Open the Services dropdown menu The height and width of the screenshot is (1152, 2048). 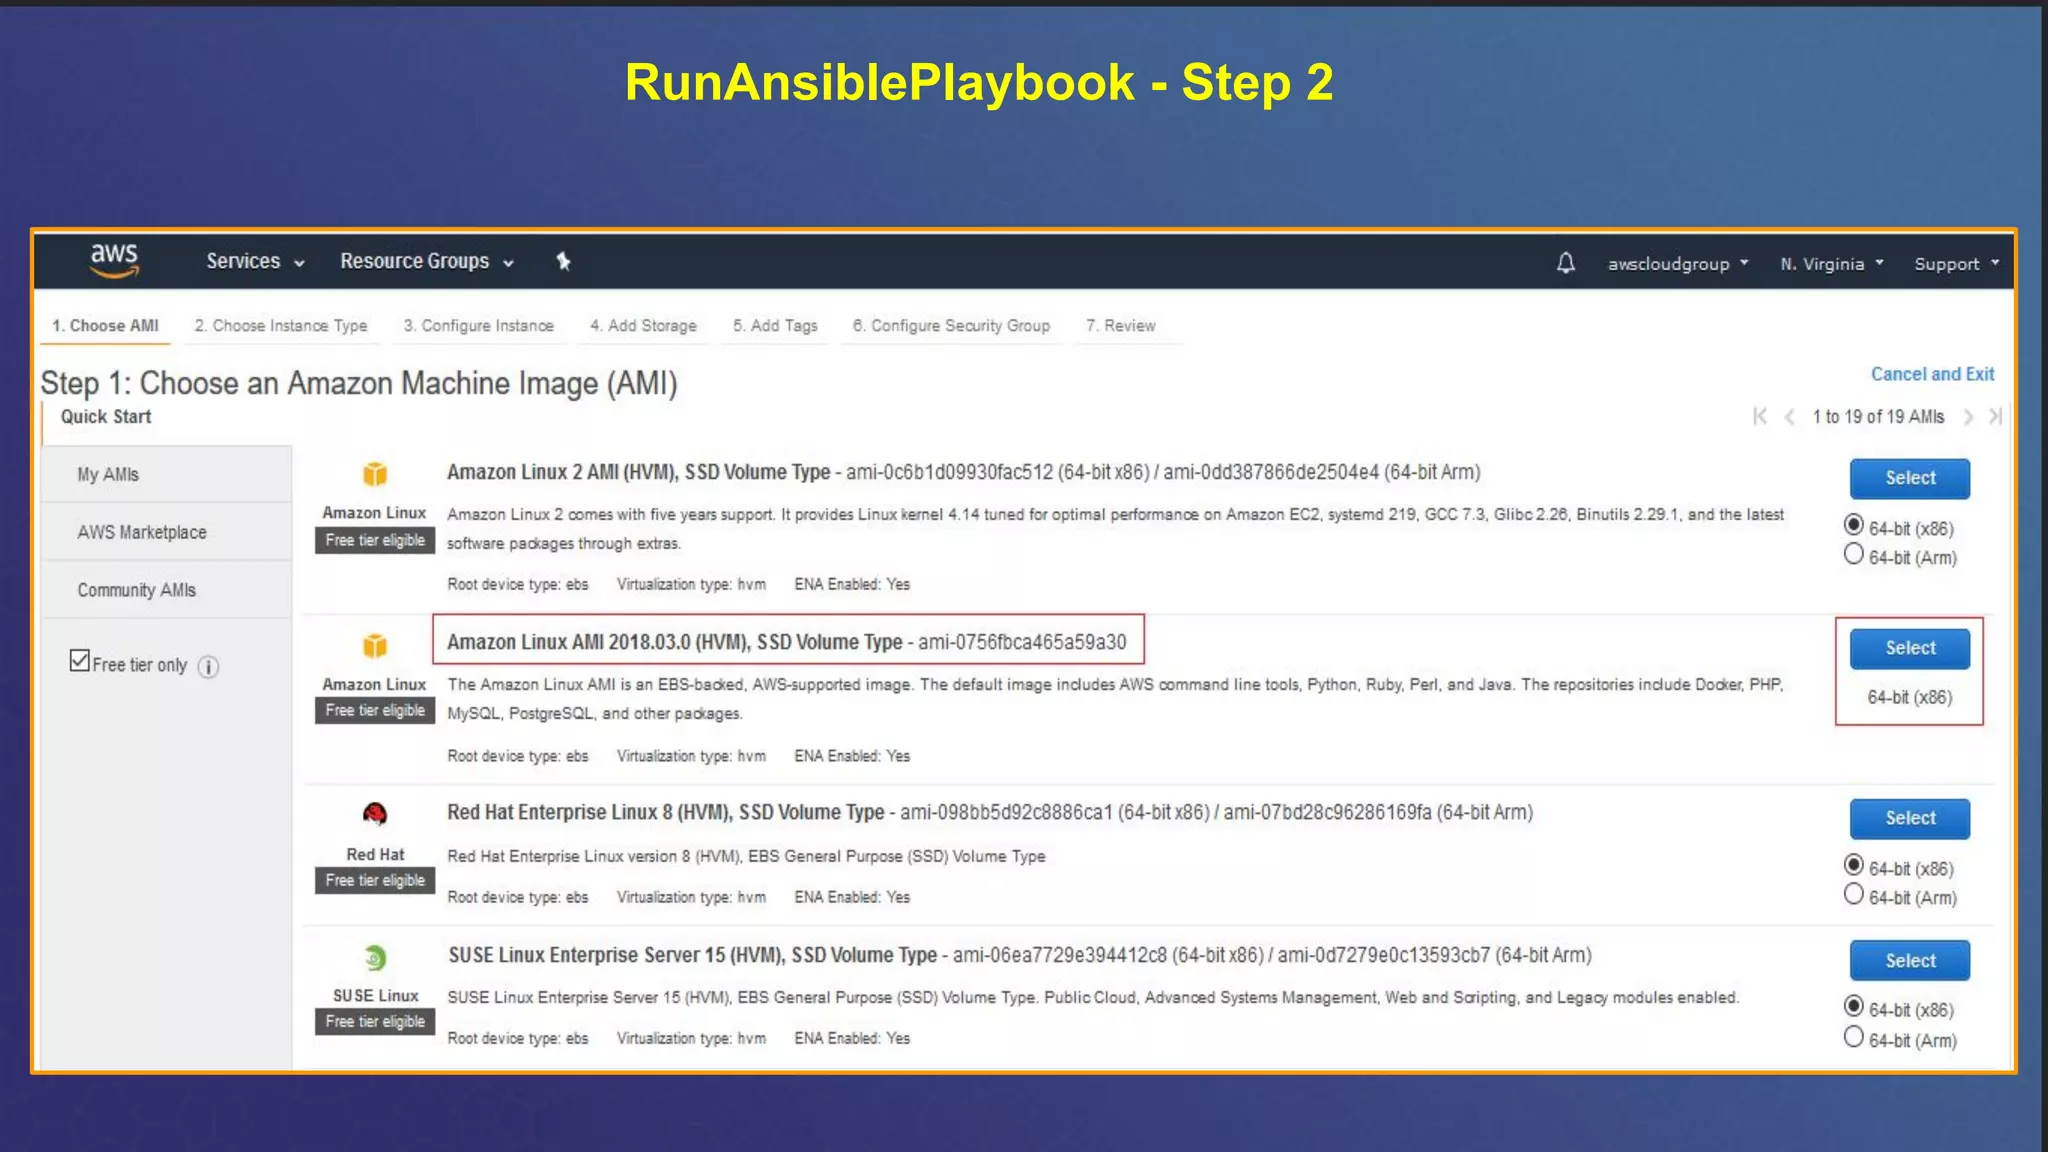pyautogui.click(x=255, y=261)
